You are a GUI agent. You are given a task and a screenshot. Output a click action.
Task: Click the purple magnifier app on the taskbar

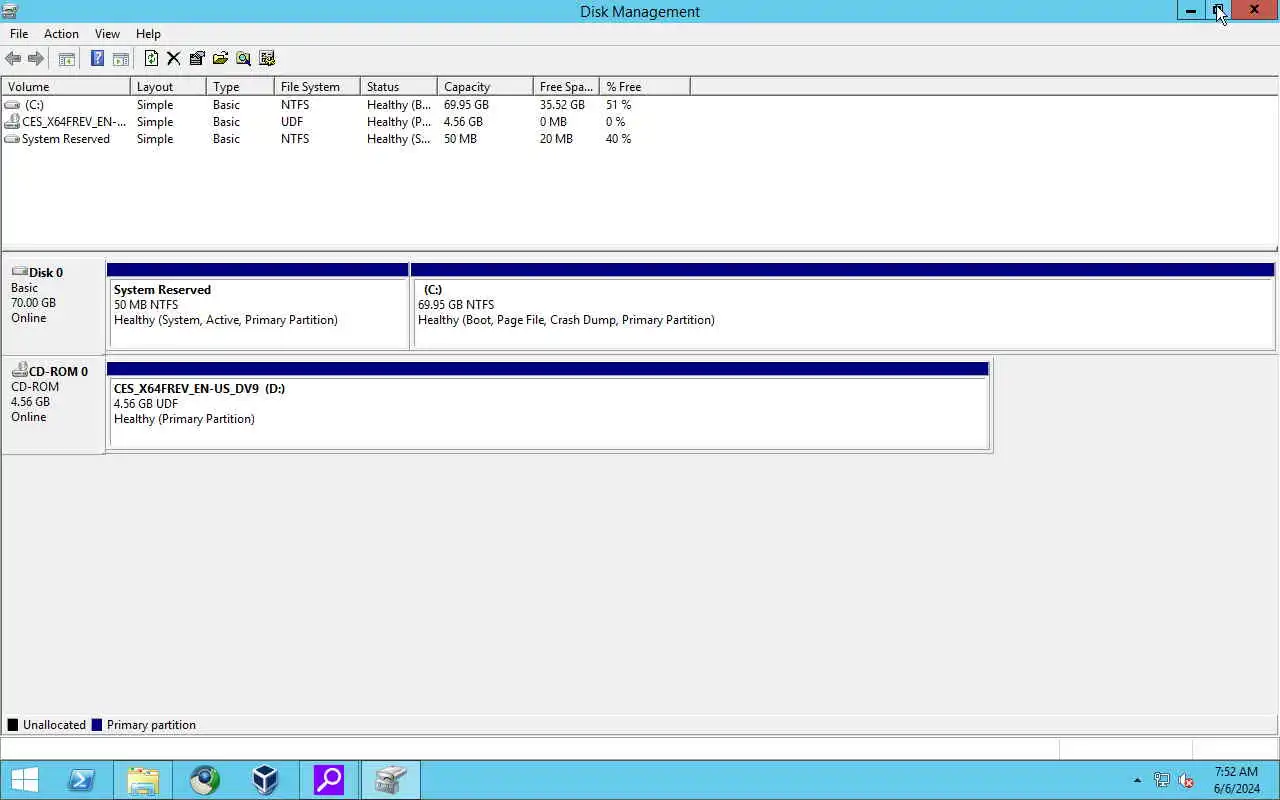click(328, 780)
